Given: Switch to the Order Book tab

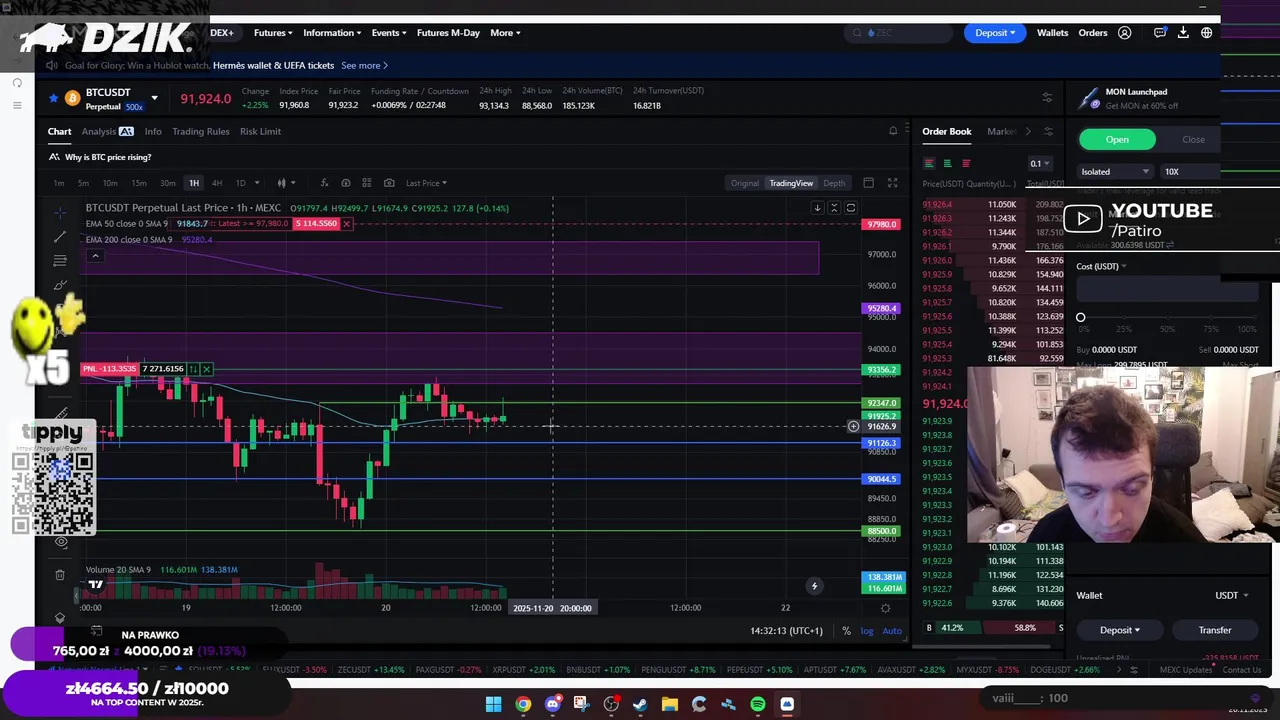Looking at the screenshot, I should (x=946, y=131).
